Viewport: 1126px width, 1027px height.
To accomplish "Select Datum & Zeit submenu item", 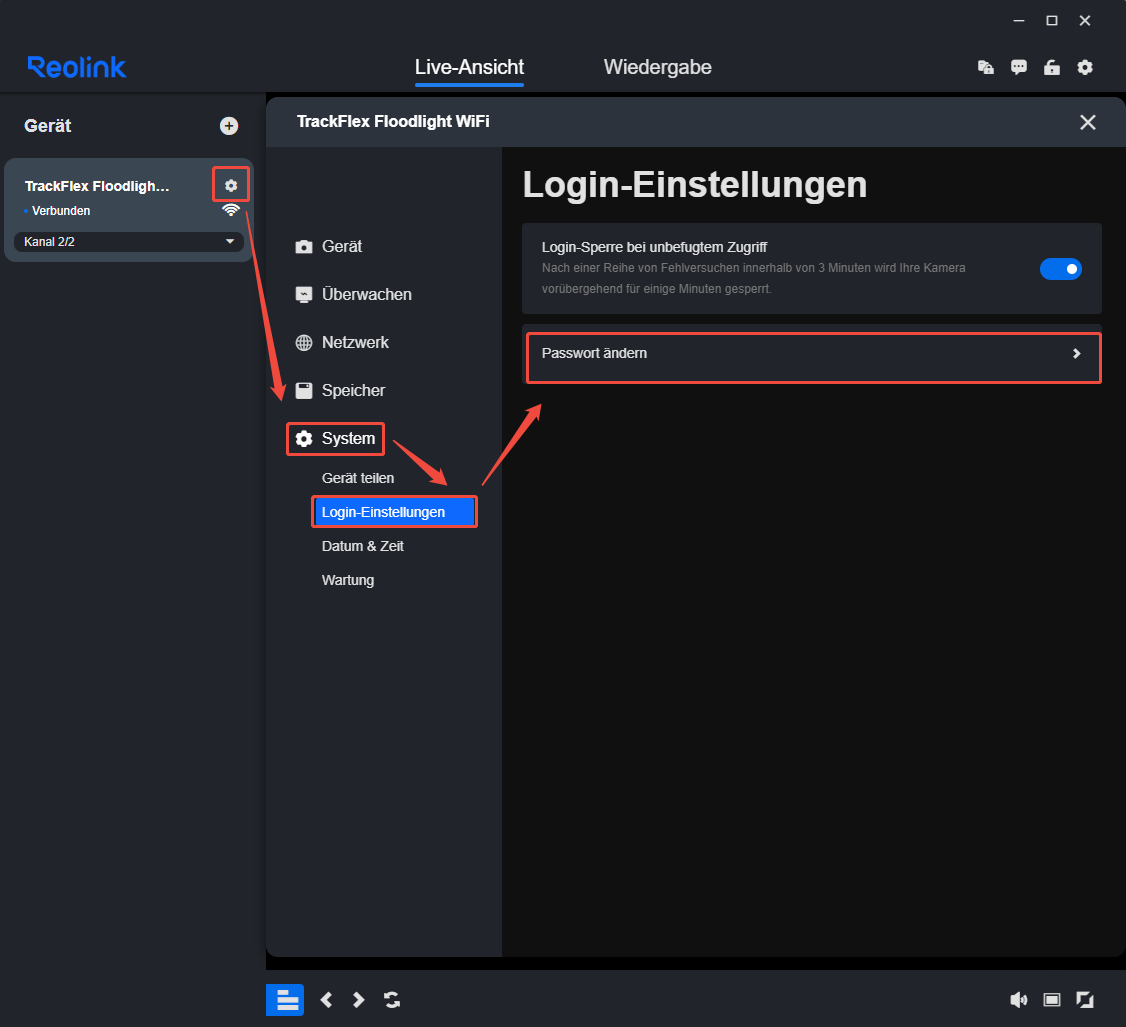I will click(362, 547).
